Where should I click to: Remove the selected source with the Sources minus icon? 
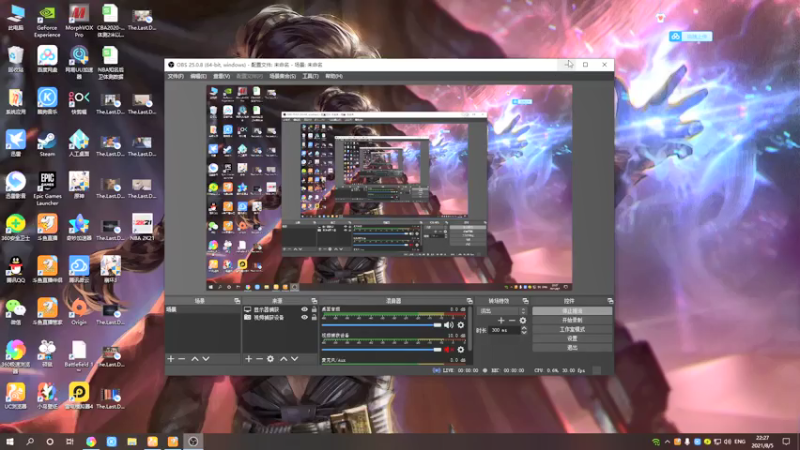[x=259, y=359]
